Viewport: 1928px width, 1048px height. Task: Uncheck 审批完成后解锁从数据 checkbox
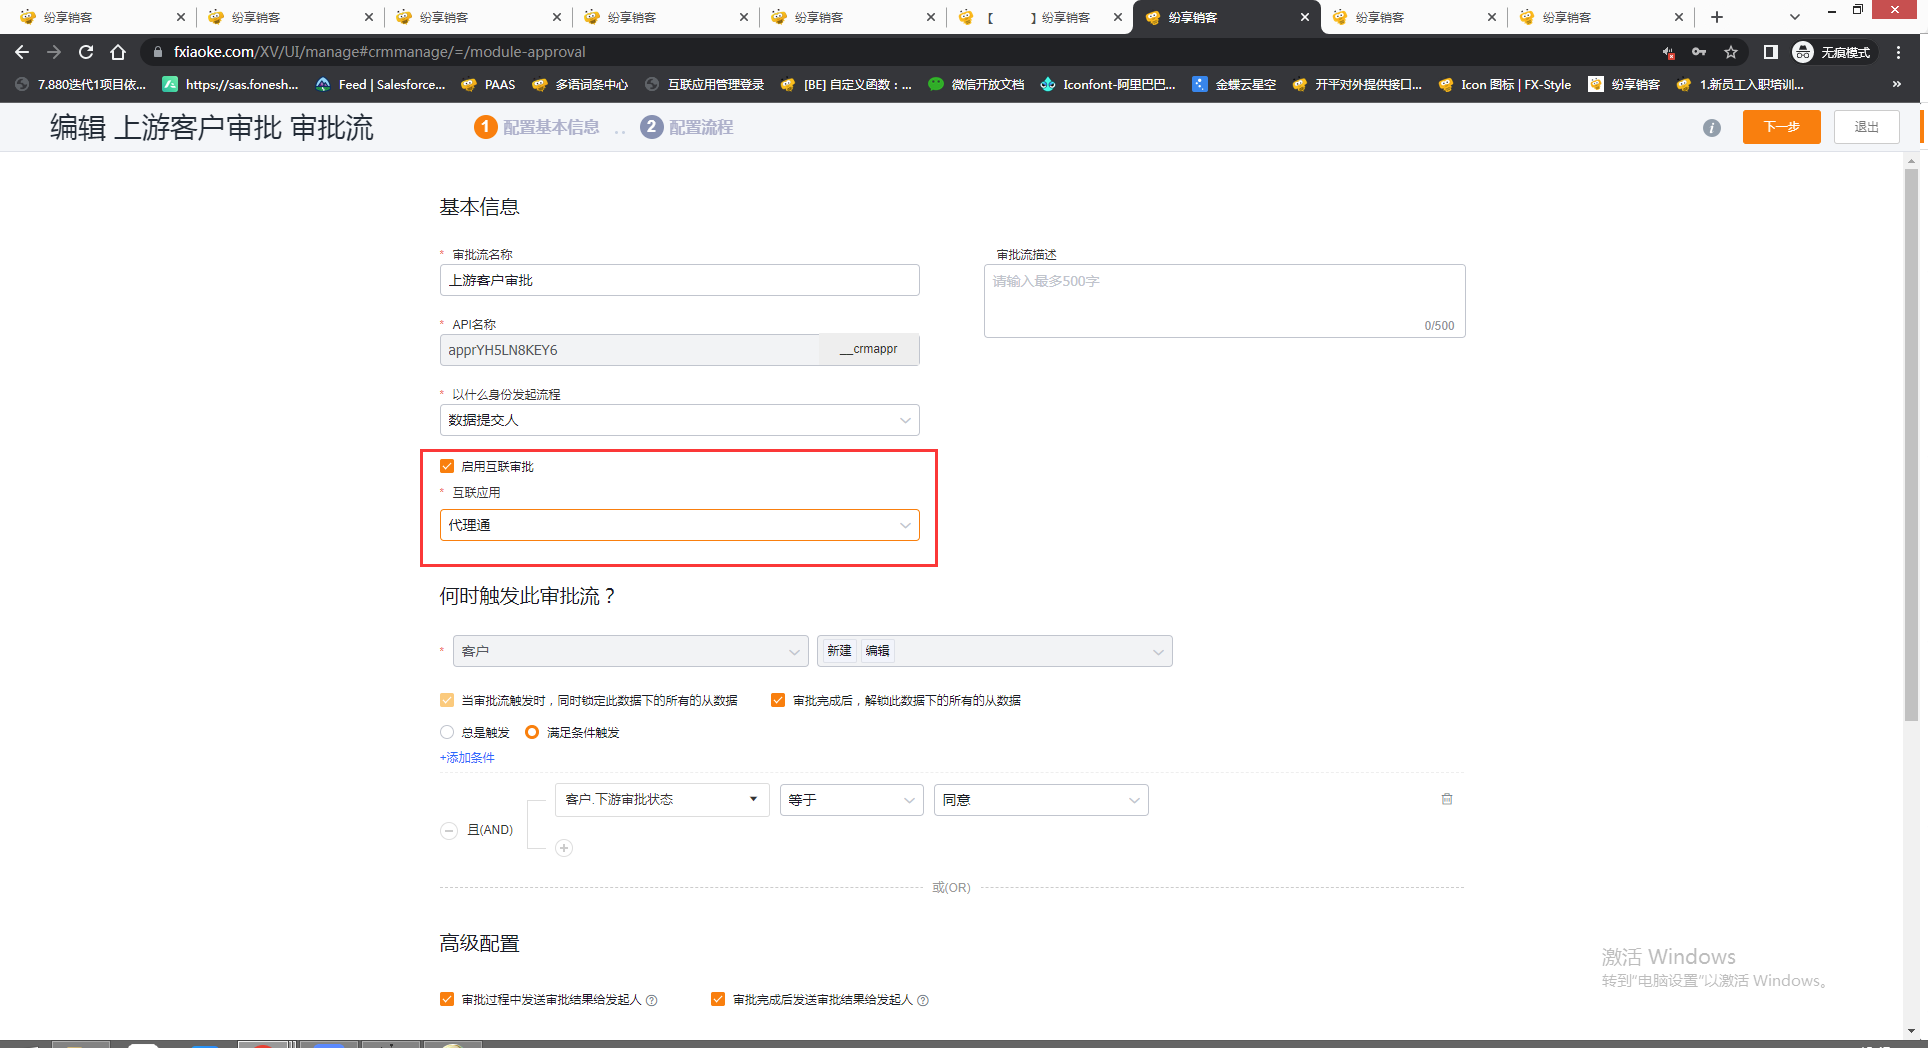[778, 700]
